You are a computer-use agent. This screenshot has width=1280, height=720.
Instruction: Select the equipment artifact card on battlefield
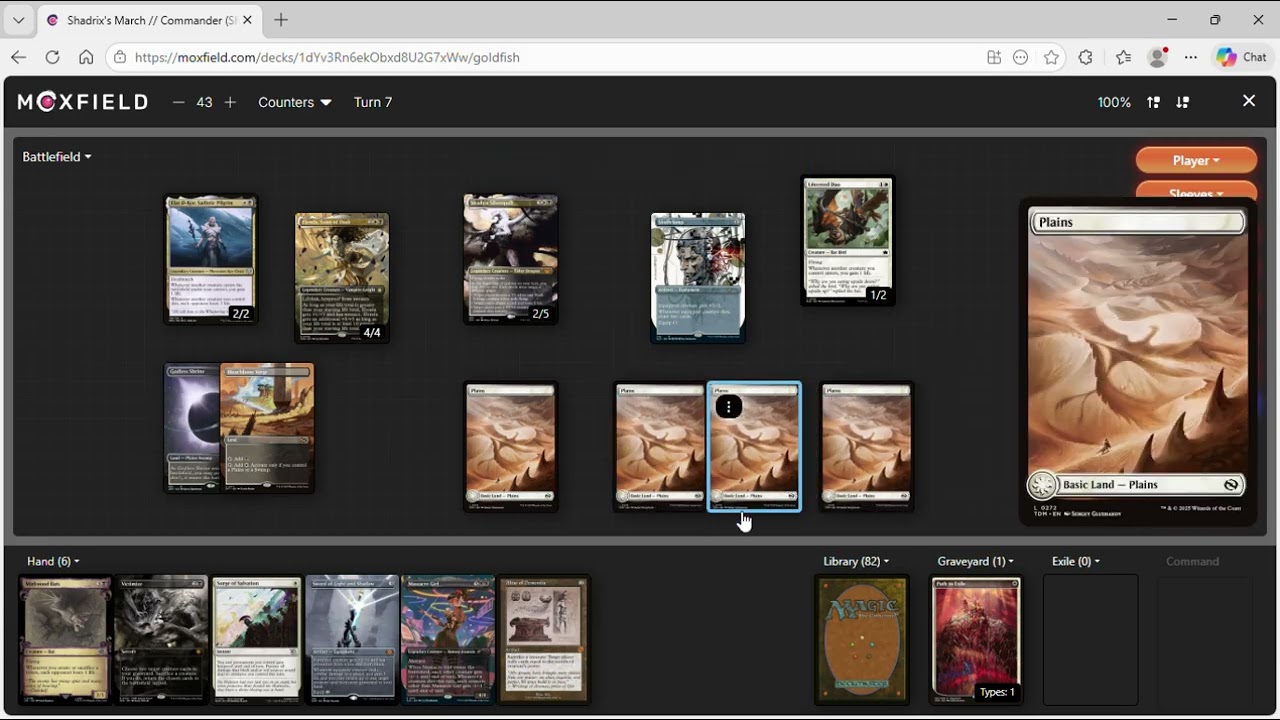698,278
